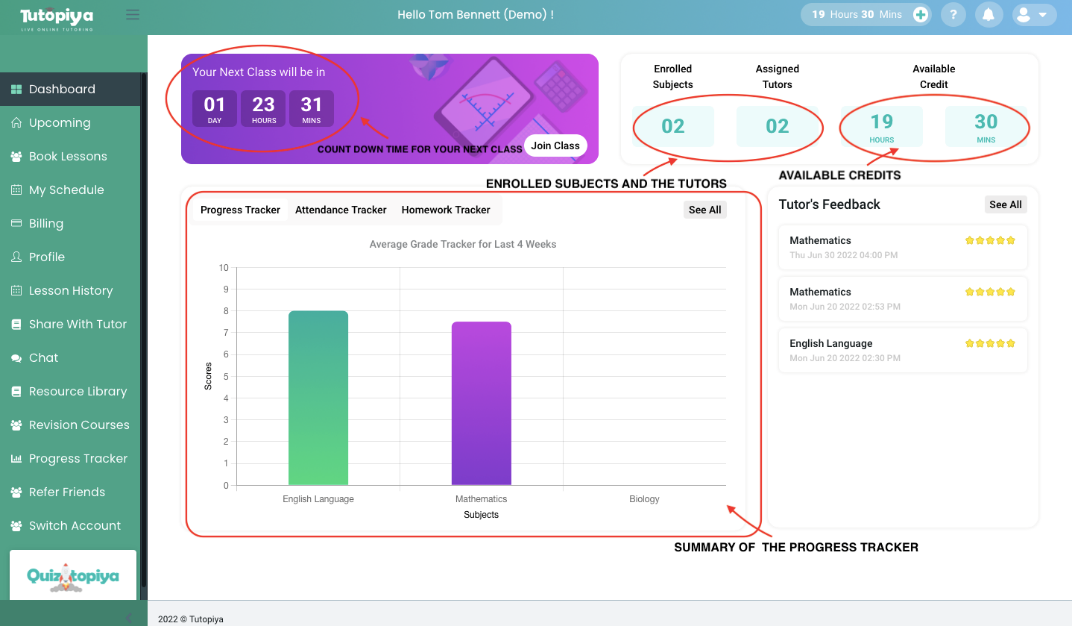This screenshot has width=1072, height=626.
Task: Click the plus icon to add credit
Action: pos(920,15)
